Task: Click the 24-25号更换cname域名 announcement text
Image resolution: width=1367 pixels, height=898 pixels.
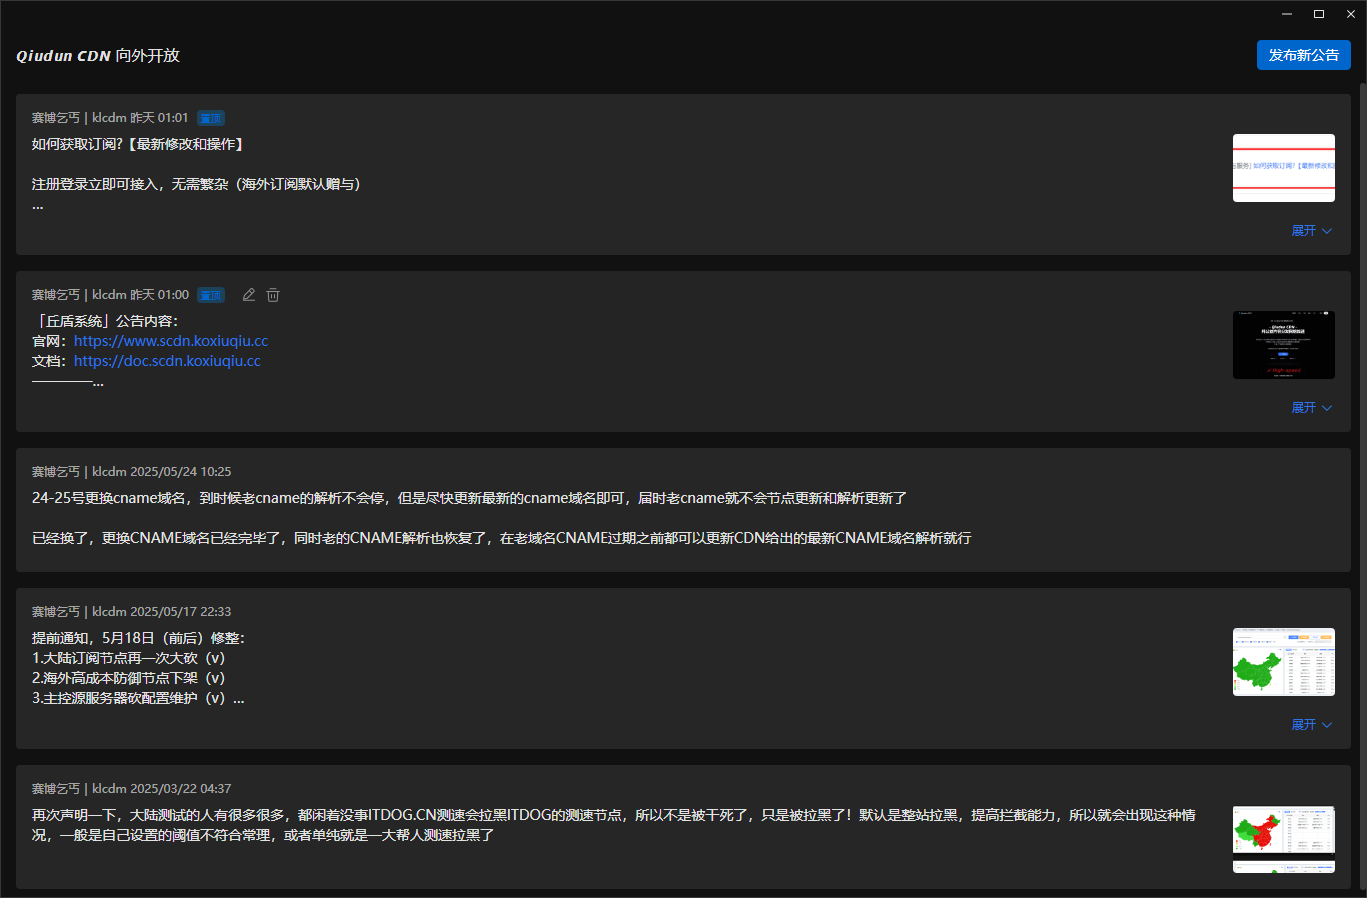Action: click(x=469, y=498)
